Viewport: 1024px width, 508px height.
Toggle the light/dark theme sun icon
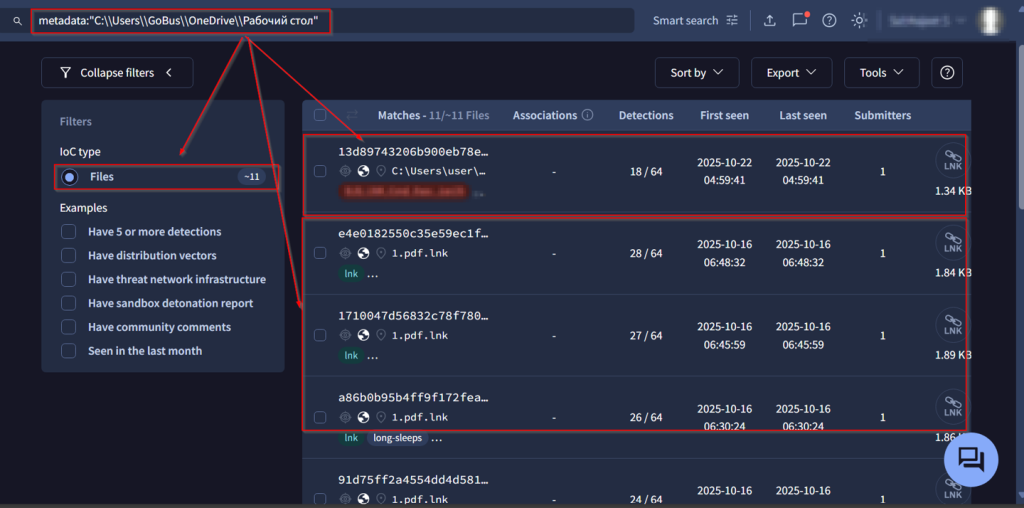(x=859, y=20)
